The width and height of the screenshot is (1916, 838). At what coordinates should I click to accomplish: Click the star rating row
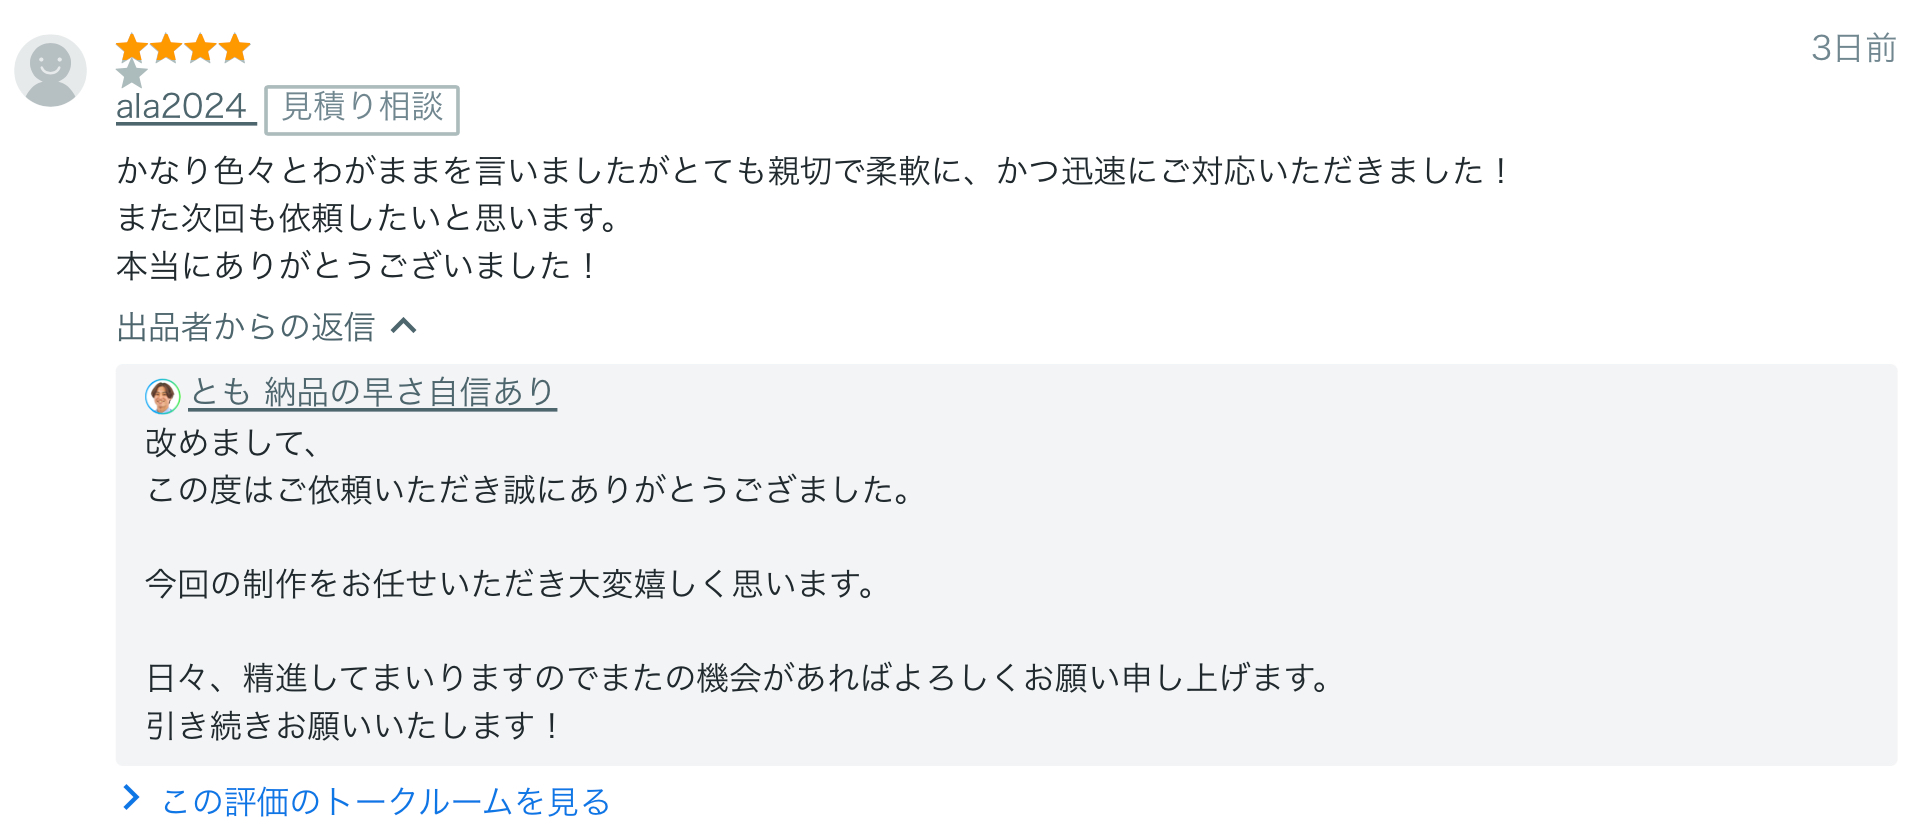coord(184,47)
